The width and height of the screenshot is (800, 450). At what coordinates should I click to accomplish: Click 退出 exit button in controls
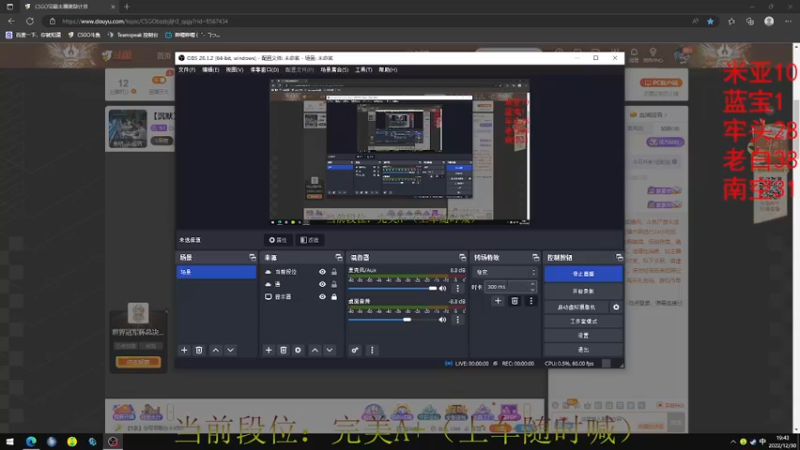click(x=583, y=350)
